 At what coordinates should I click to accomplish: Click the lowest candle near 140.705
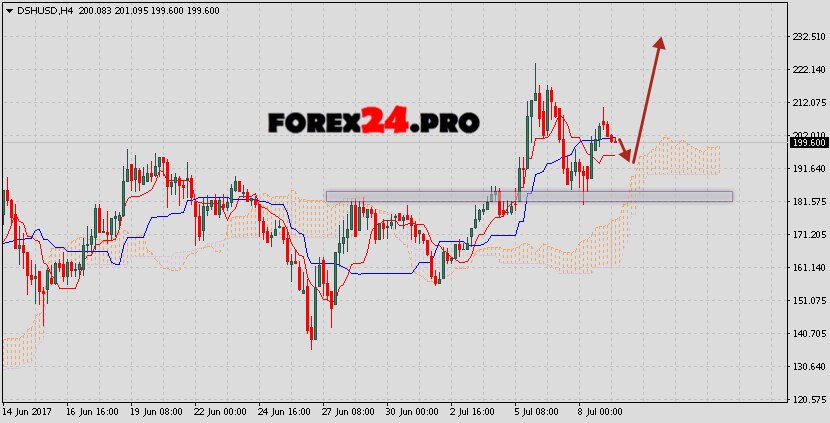coord(311,335)
